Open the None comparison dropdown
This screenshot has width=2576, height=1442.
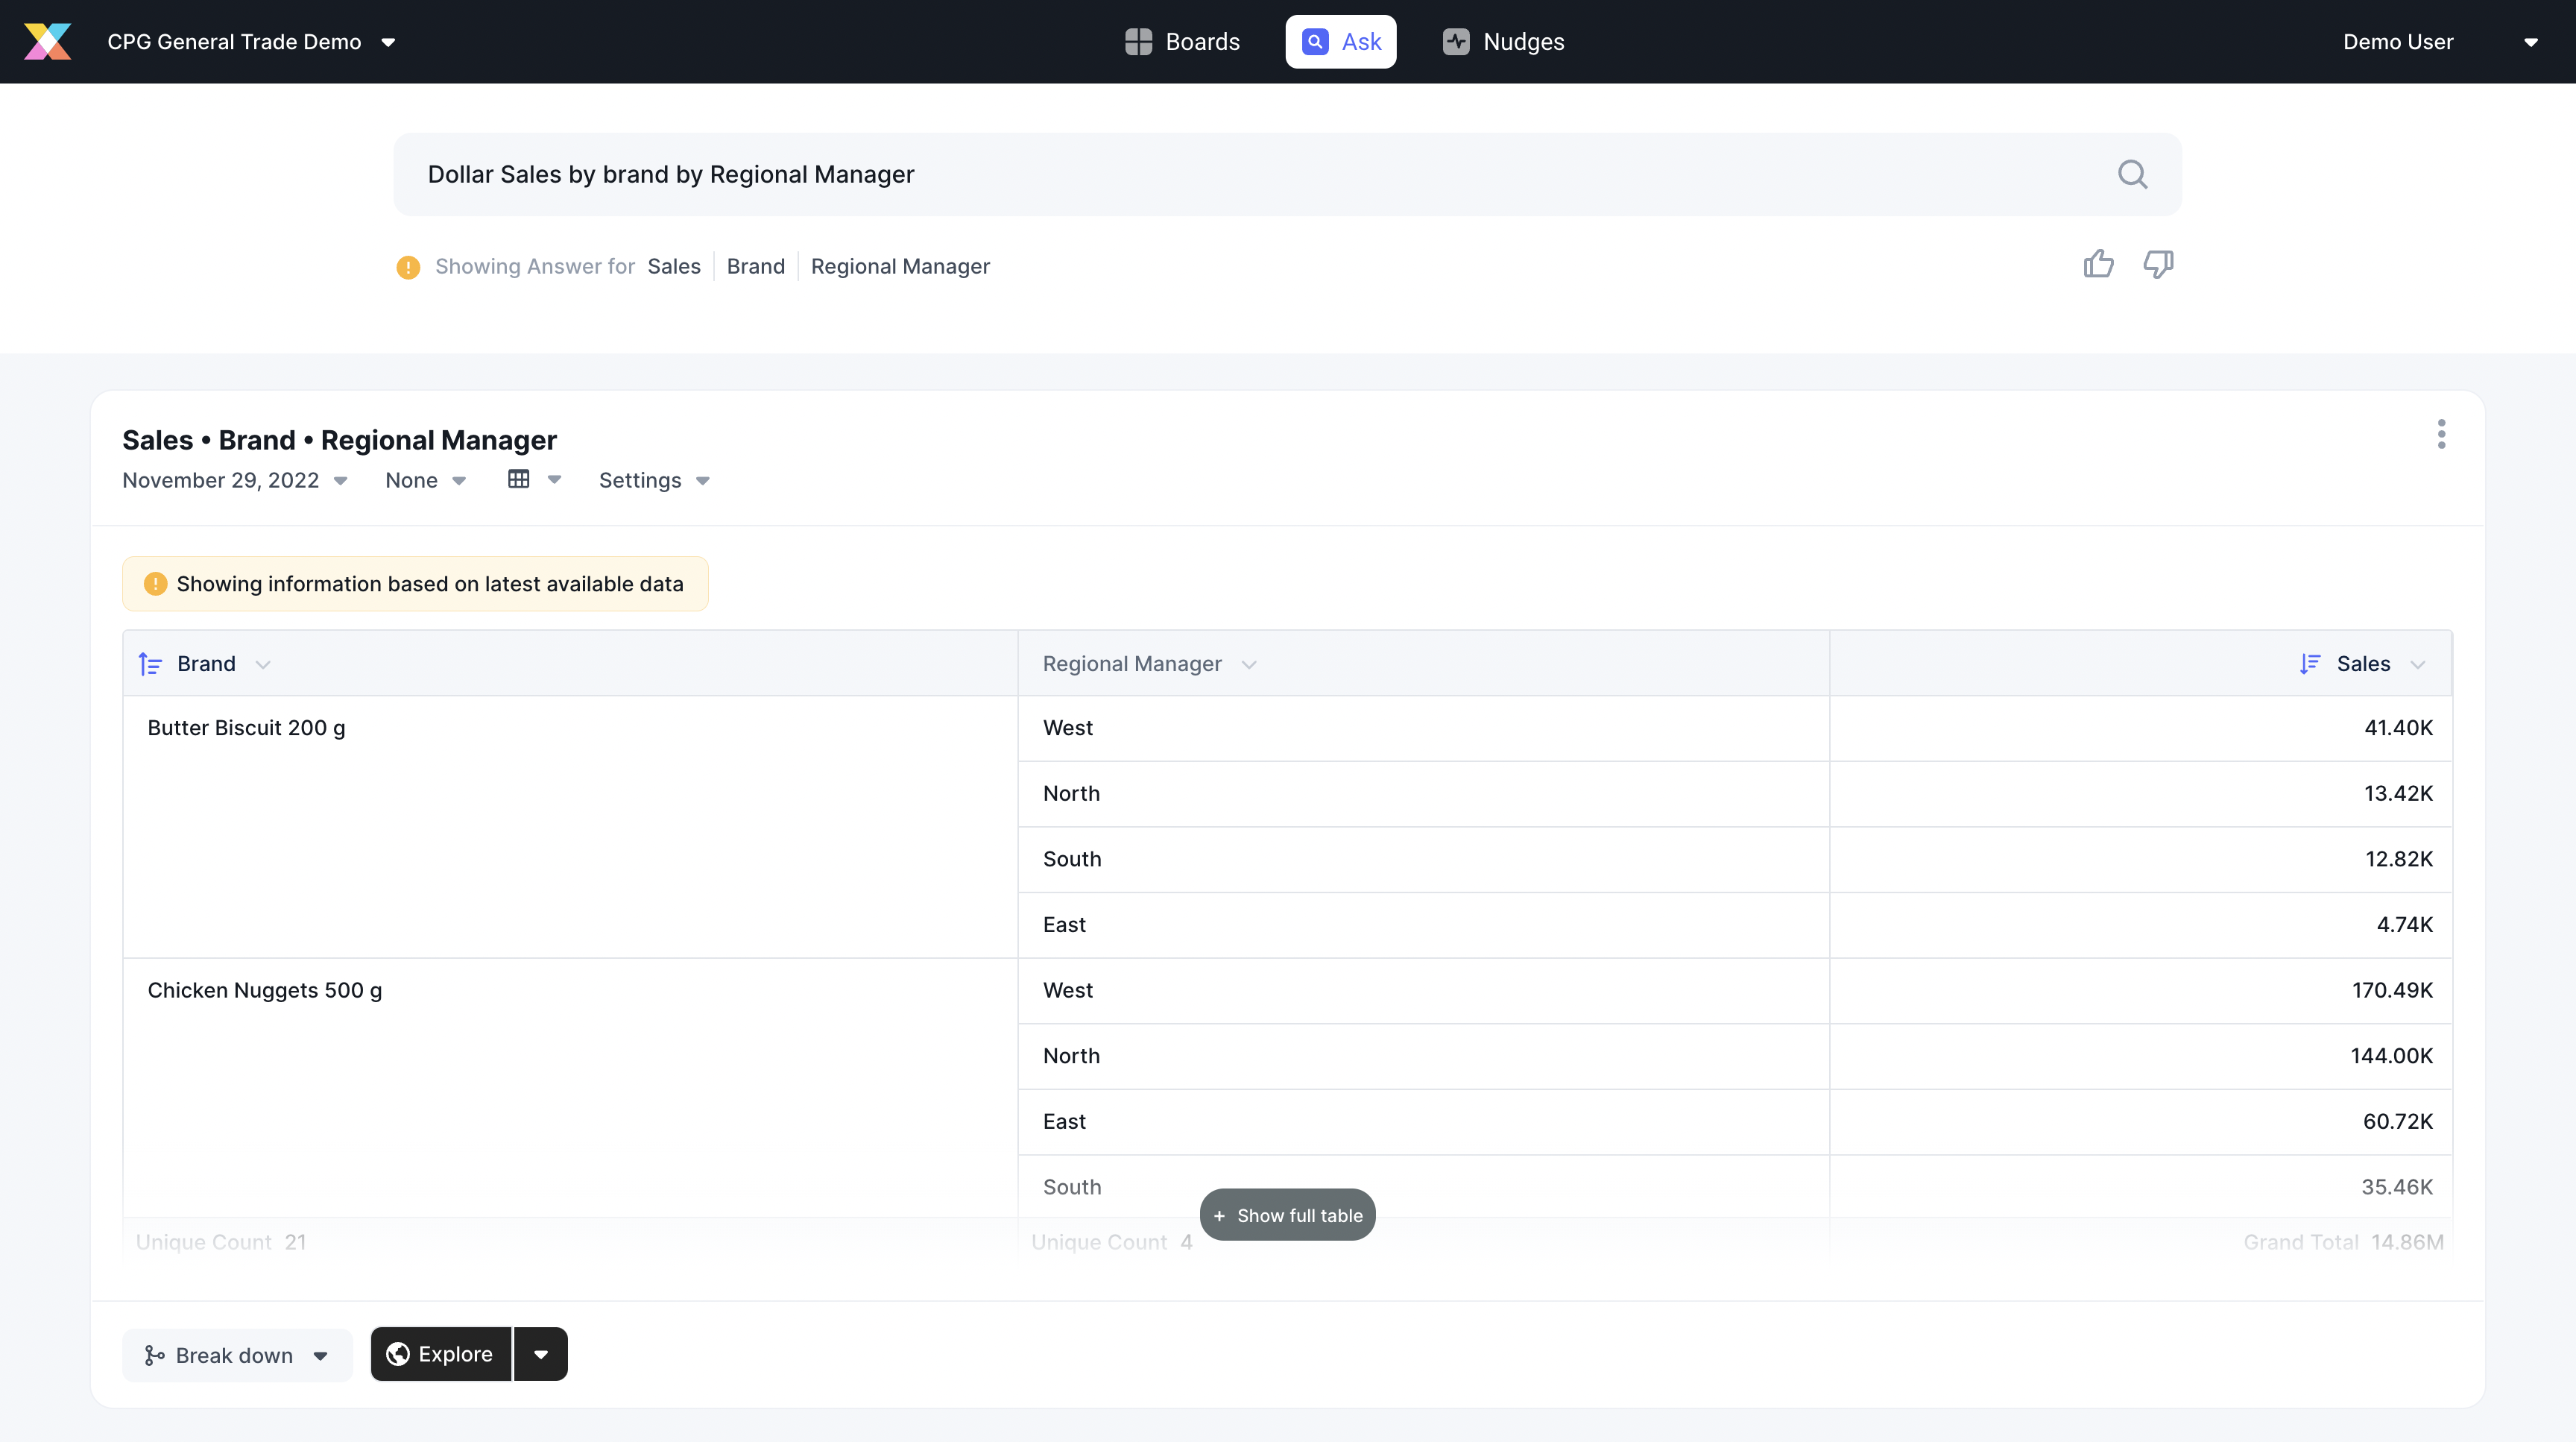[x=426, y=480]
